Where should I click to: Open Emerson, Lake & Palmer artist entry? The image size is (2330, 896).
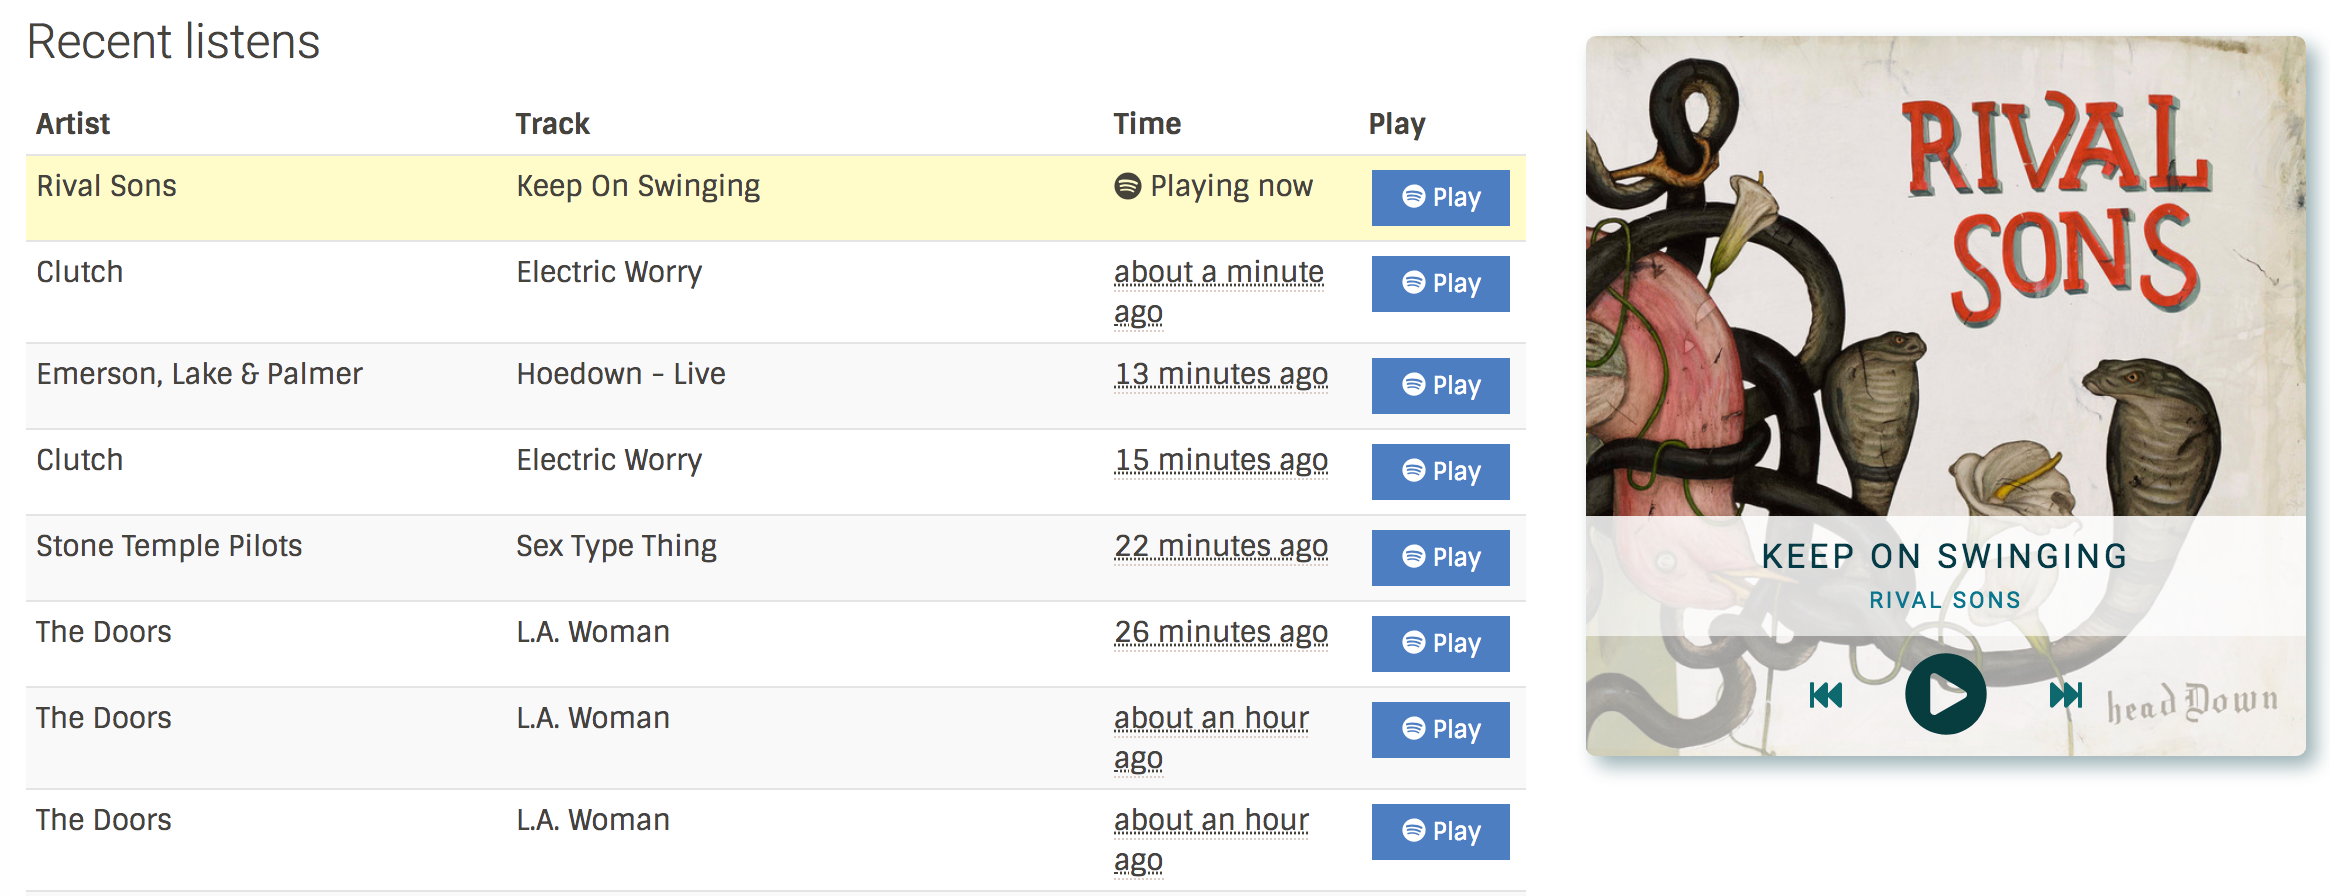point(200,374)
